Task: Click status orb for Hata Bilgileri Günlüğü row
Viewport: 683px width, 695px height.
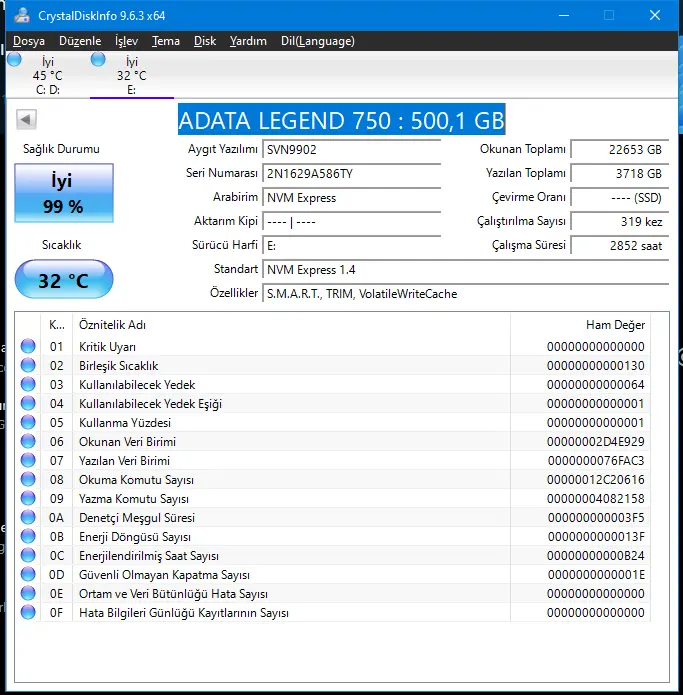Action: coord(28,613)
